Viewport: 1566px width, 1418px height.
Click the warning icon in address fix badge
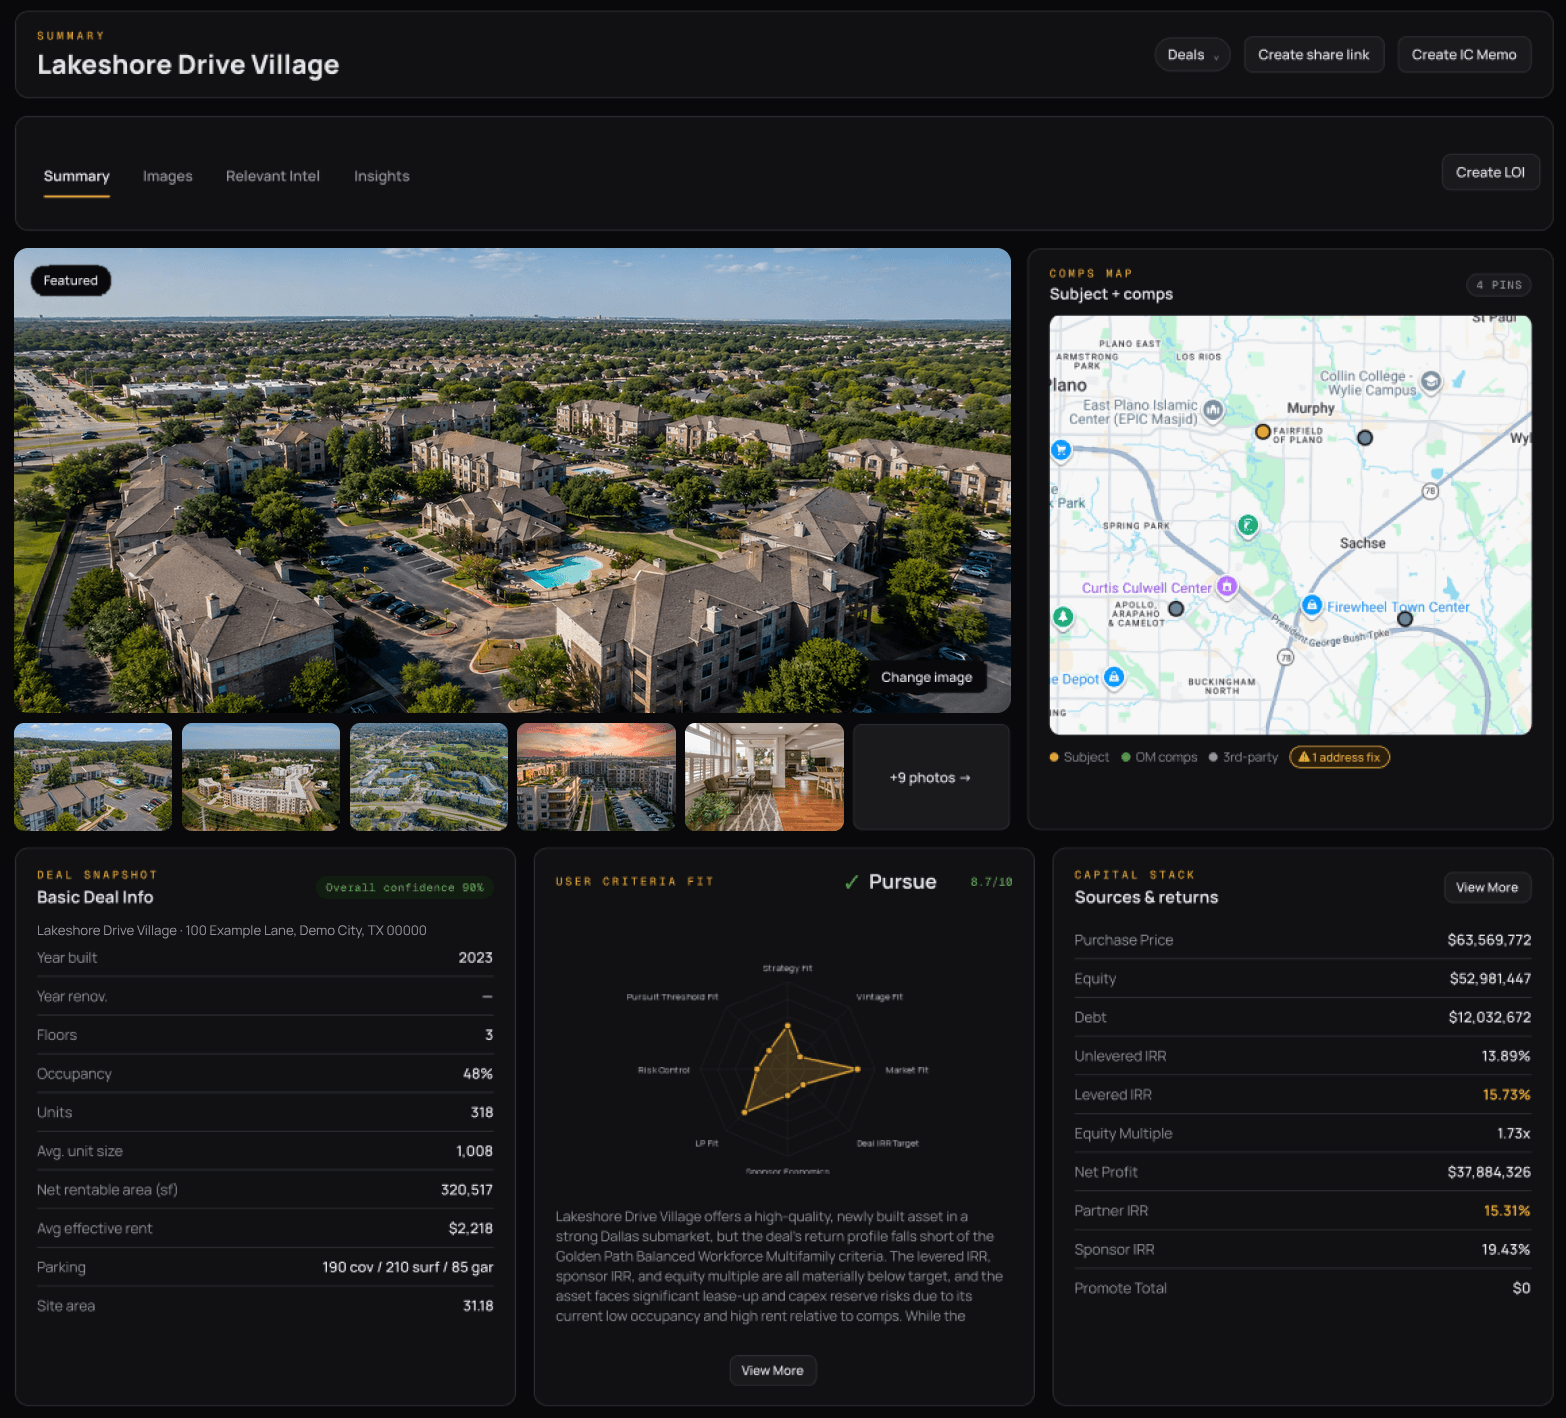1304,757
